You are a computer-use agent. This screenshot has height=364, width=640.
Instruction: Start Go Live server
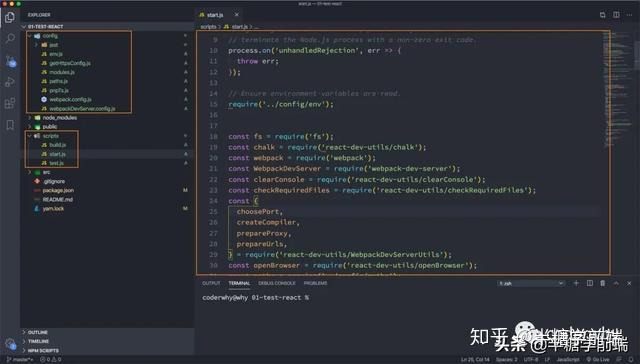pos(598,360)
